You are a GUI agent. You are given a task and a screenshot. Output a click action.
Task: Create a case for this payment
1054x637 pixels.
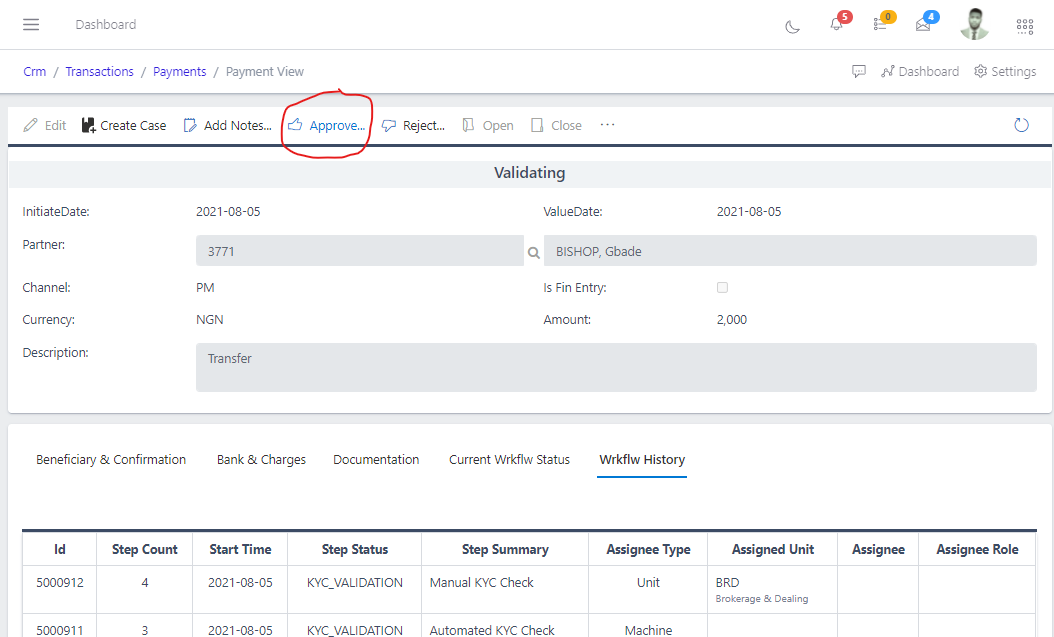click(123, 125)
